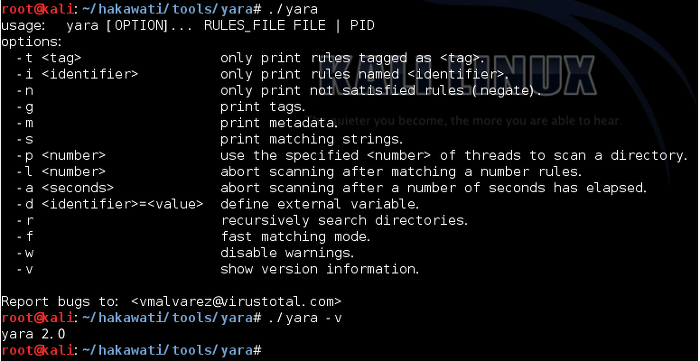Click the 'disable warnings' description
Screen dimensions: 700x361
(x=287, y=253)
